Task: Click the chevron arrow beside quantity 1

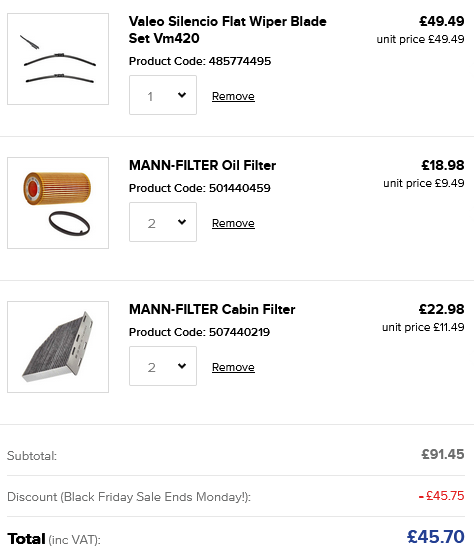Action: pyautogui.click(x=182, y=95)
